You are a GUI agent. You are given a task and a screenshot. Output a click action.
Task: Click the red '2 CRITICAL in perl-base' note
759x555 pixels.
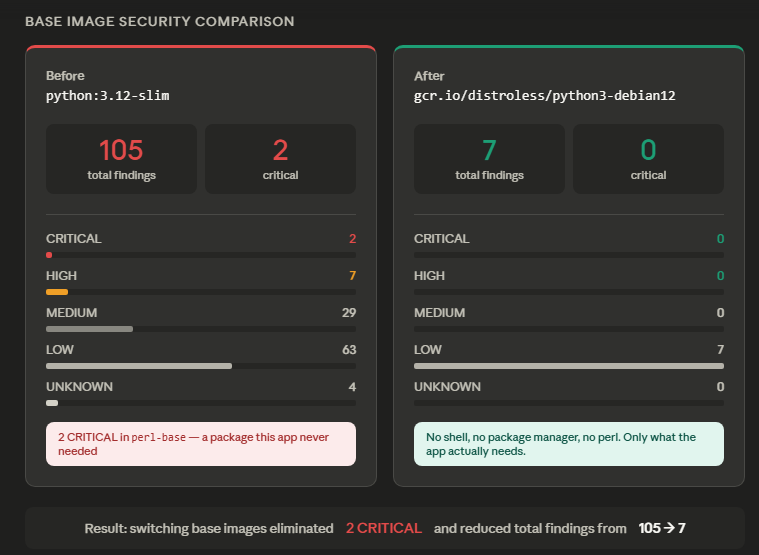tap(201, 444)
